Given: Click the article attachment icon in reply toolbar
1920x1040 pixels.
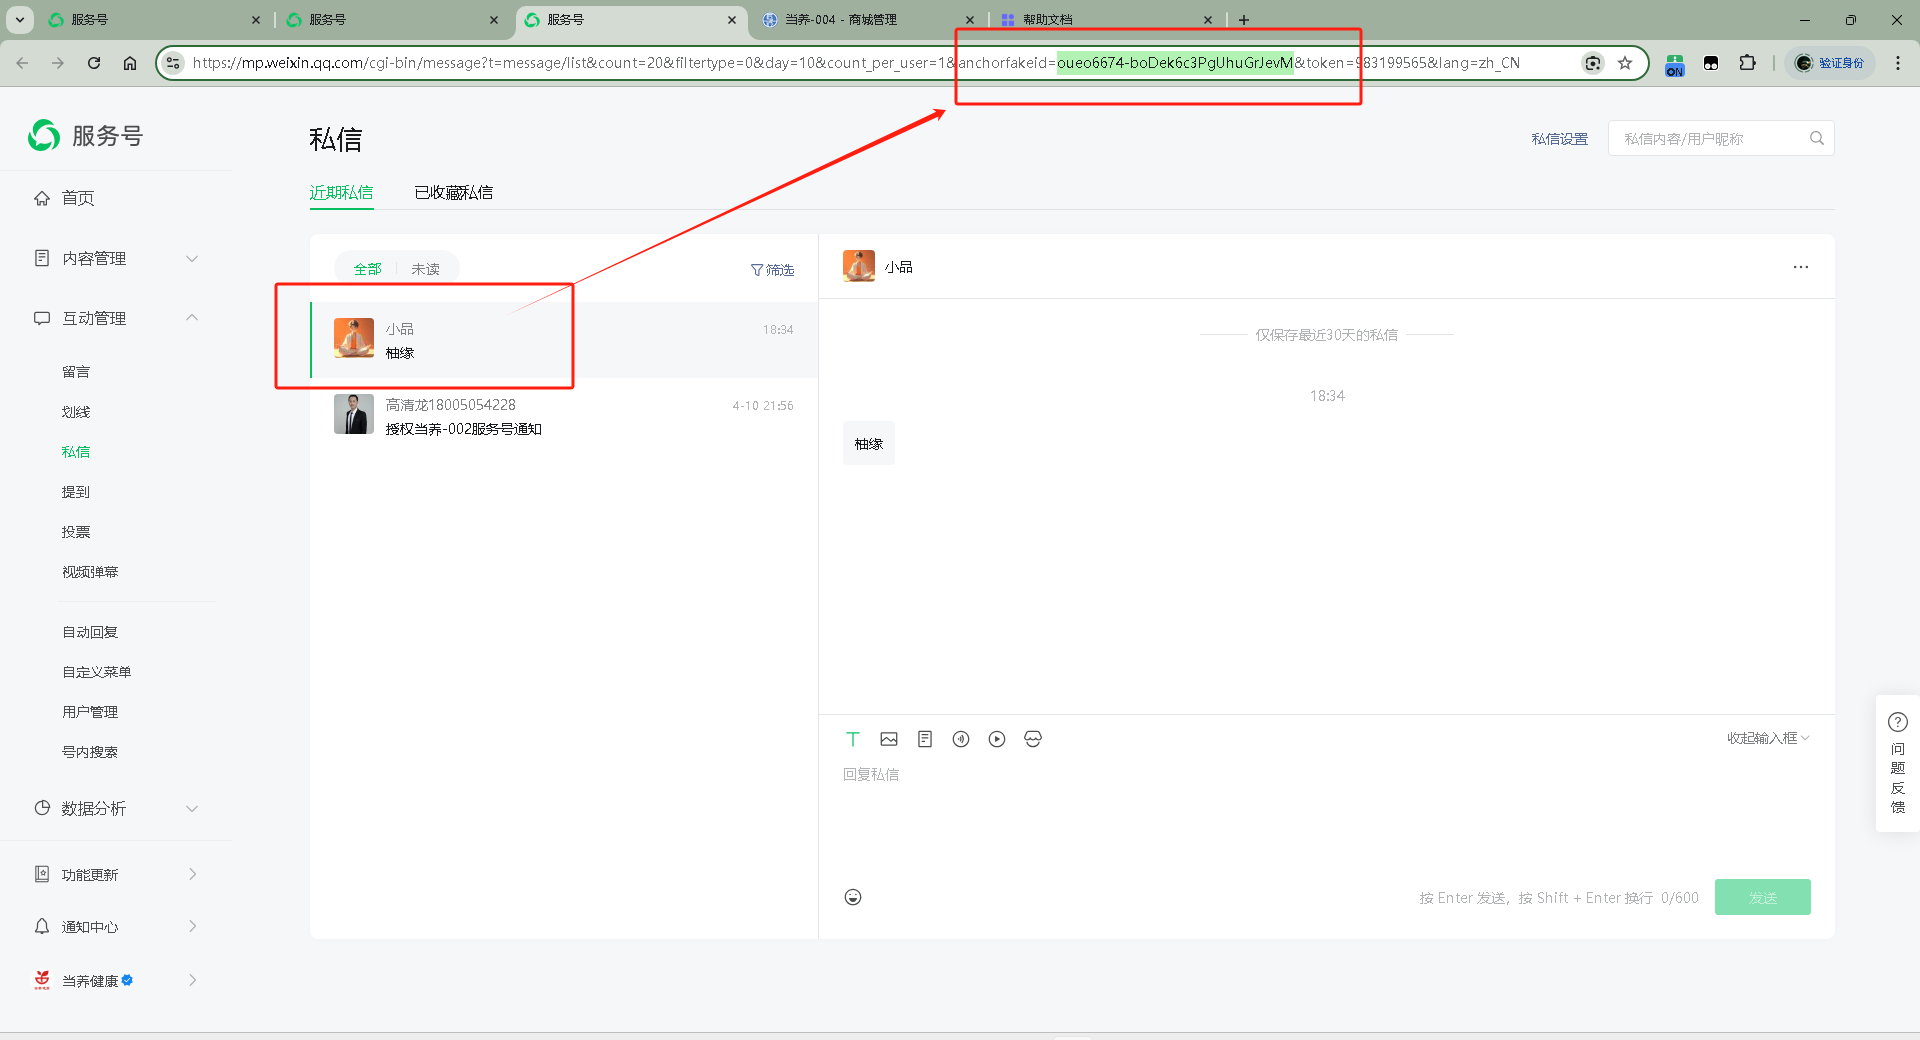Looking at the screenshot, I should click(925, 739).
